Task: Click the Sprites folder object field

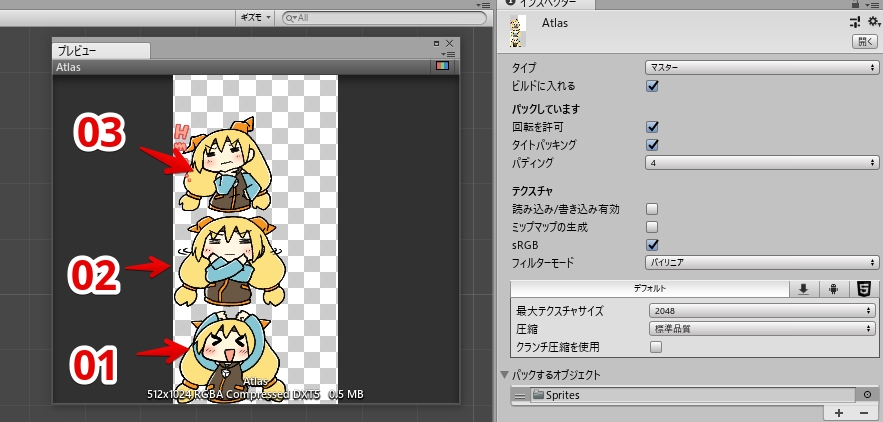Action: pyautogui.click(x=693, y=395)
